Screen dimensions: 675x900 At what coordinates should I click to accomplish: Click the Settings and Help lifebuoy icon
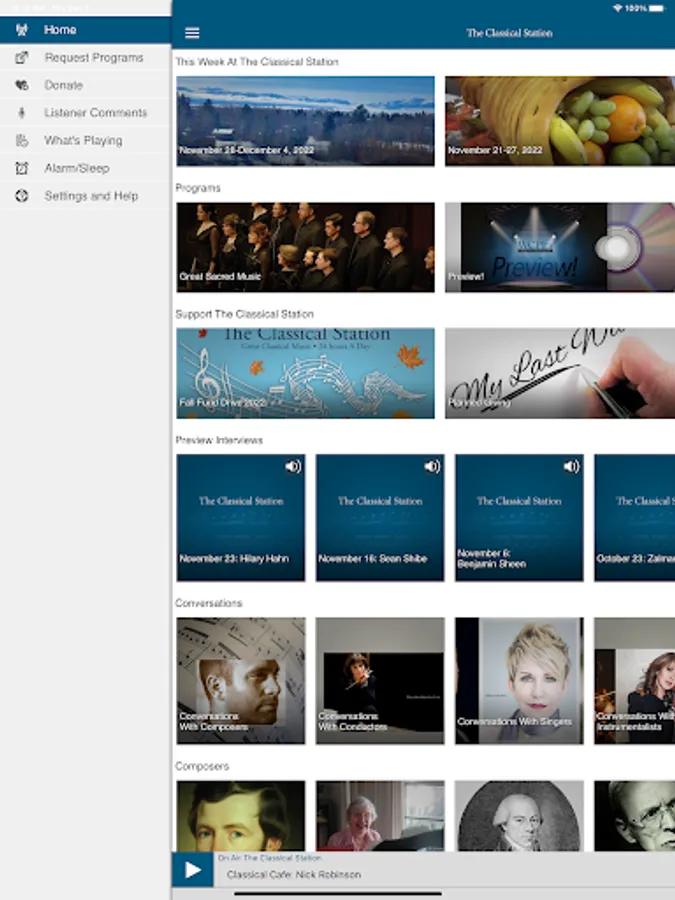tap(22, 196)
